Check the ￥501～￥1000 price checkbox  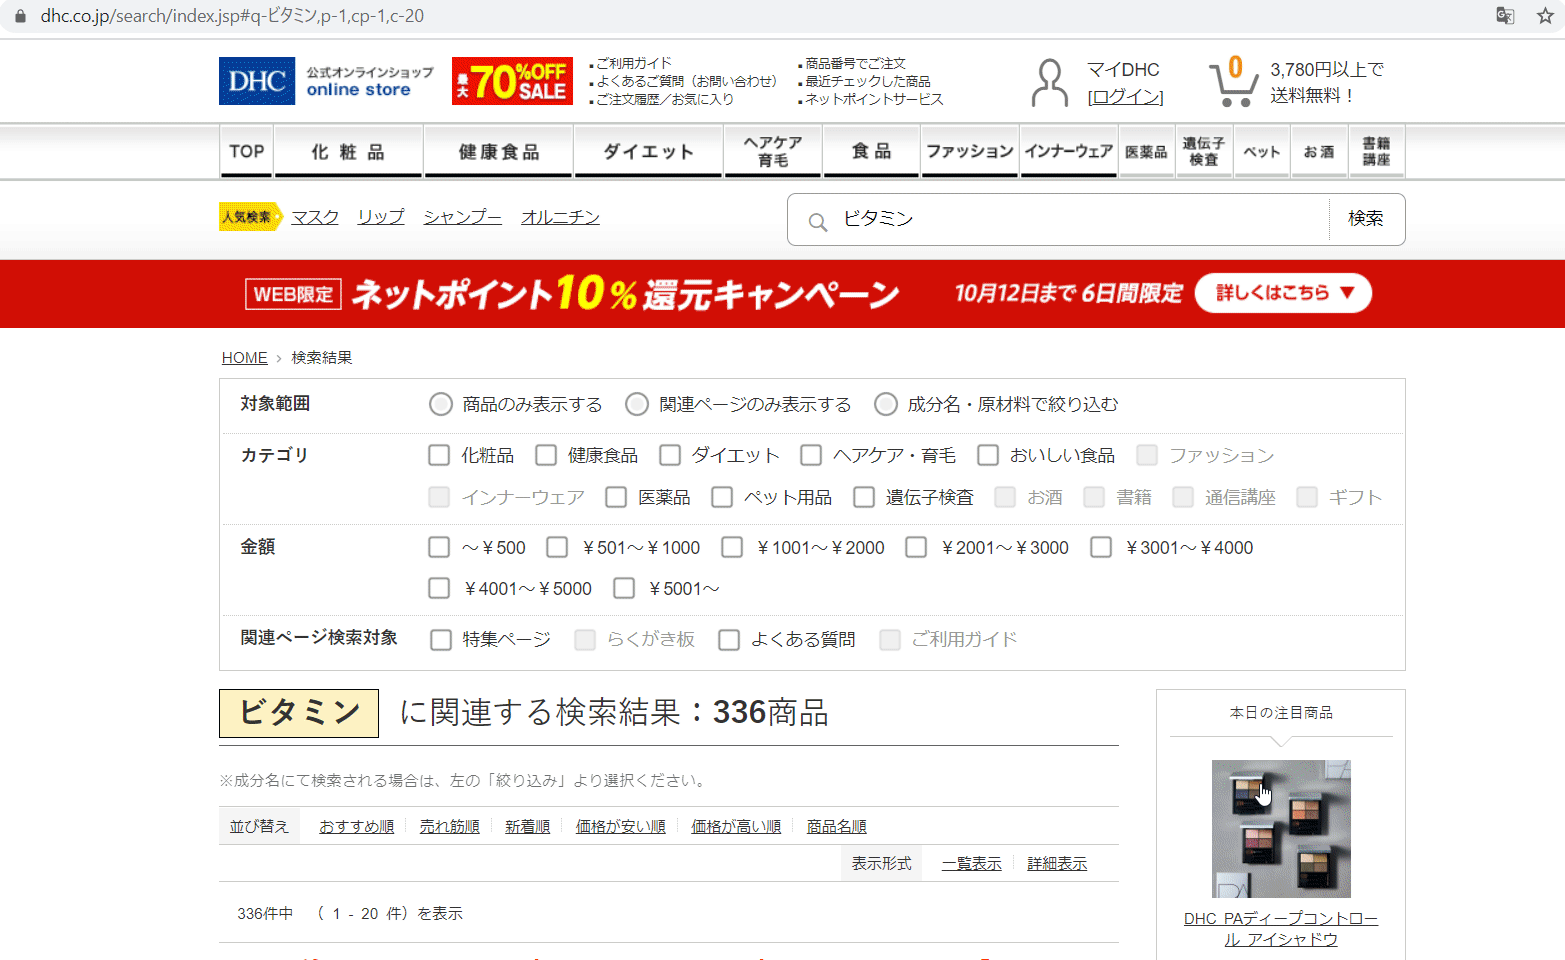pyautogui.click(x=557, y=547)
